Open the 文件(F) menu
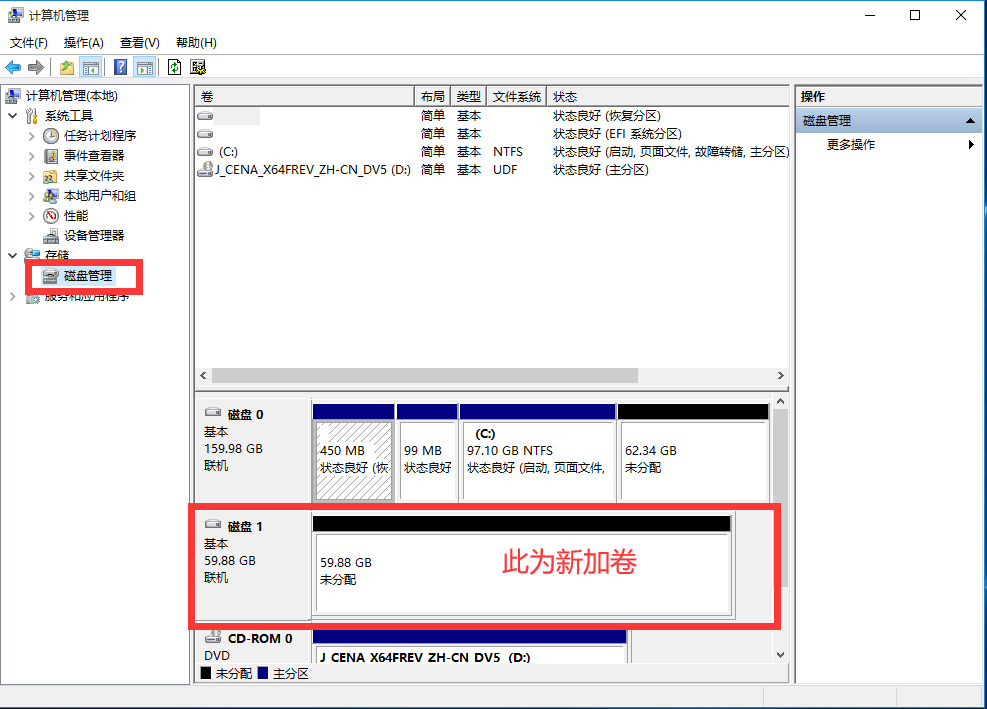The height and width of the screenshot is (709, 987). click(x=28, y=43)
